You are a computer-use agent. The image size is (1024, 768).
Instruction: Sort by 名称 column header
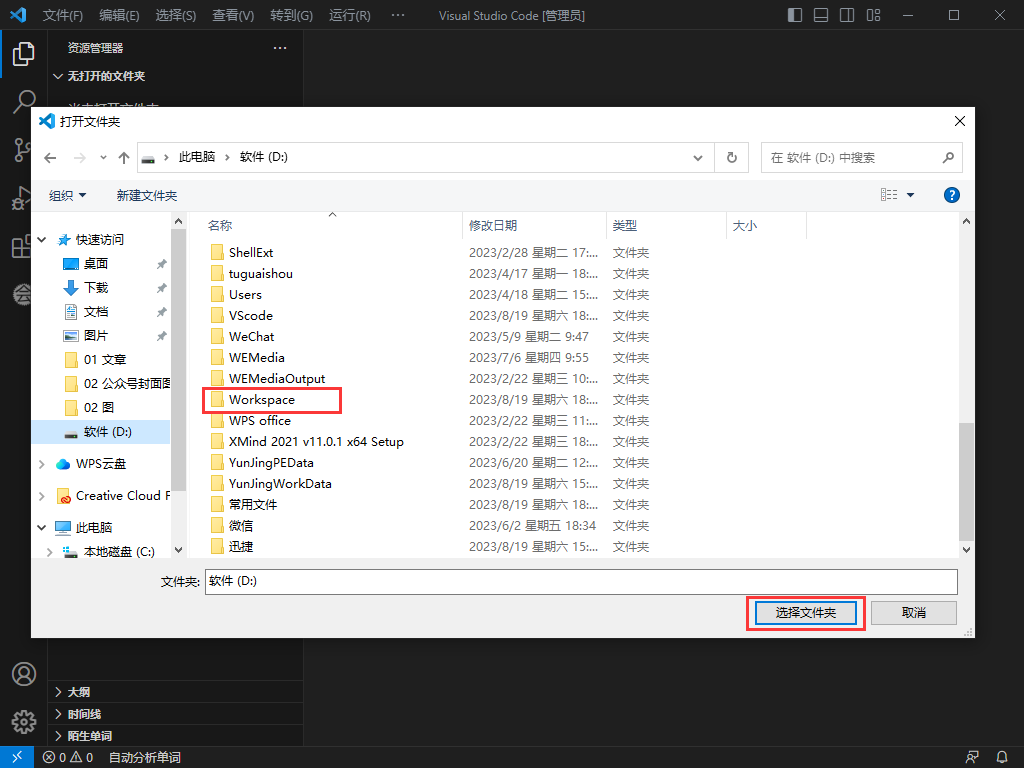click(x=332, y=225)
